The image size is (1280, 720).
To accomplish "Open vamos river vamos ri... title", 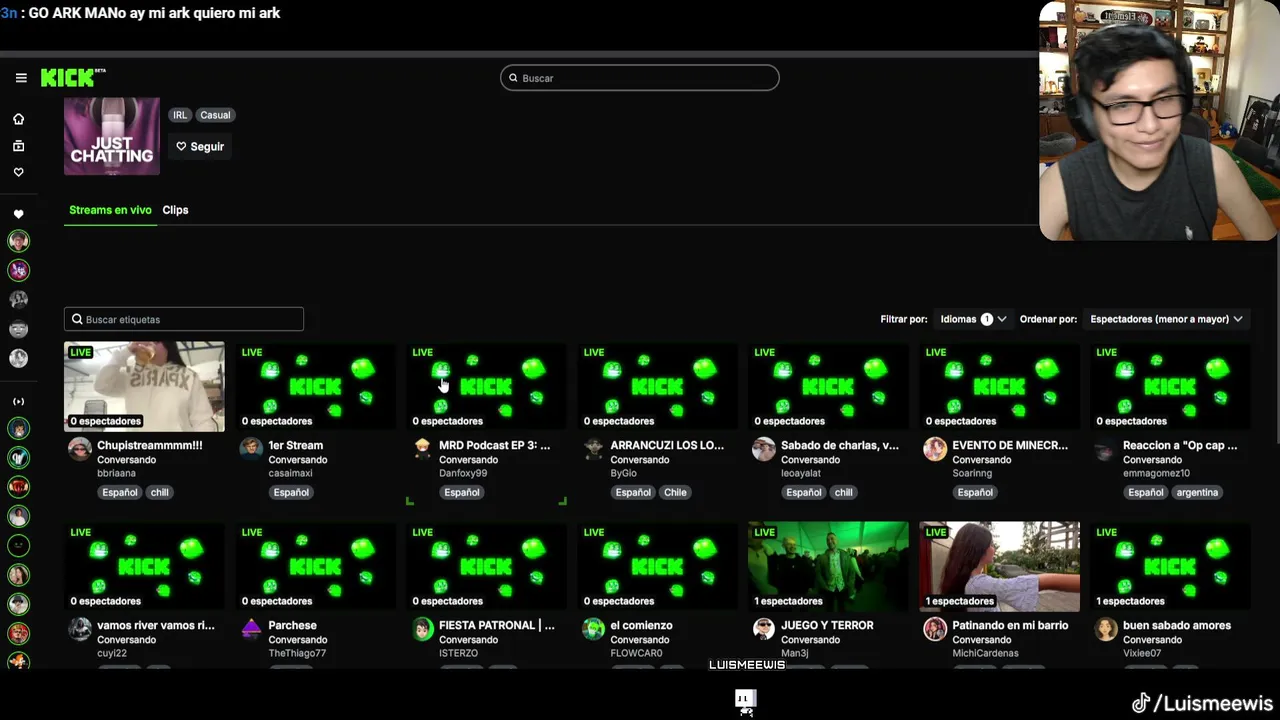I will (x=156, y=625).
